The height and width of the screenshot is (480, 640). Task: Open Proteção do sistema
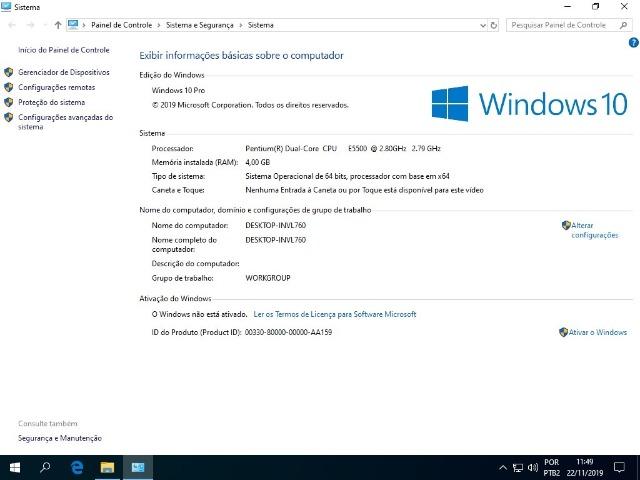click(x=51, y=102)
